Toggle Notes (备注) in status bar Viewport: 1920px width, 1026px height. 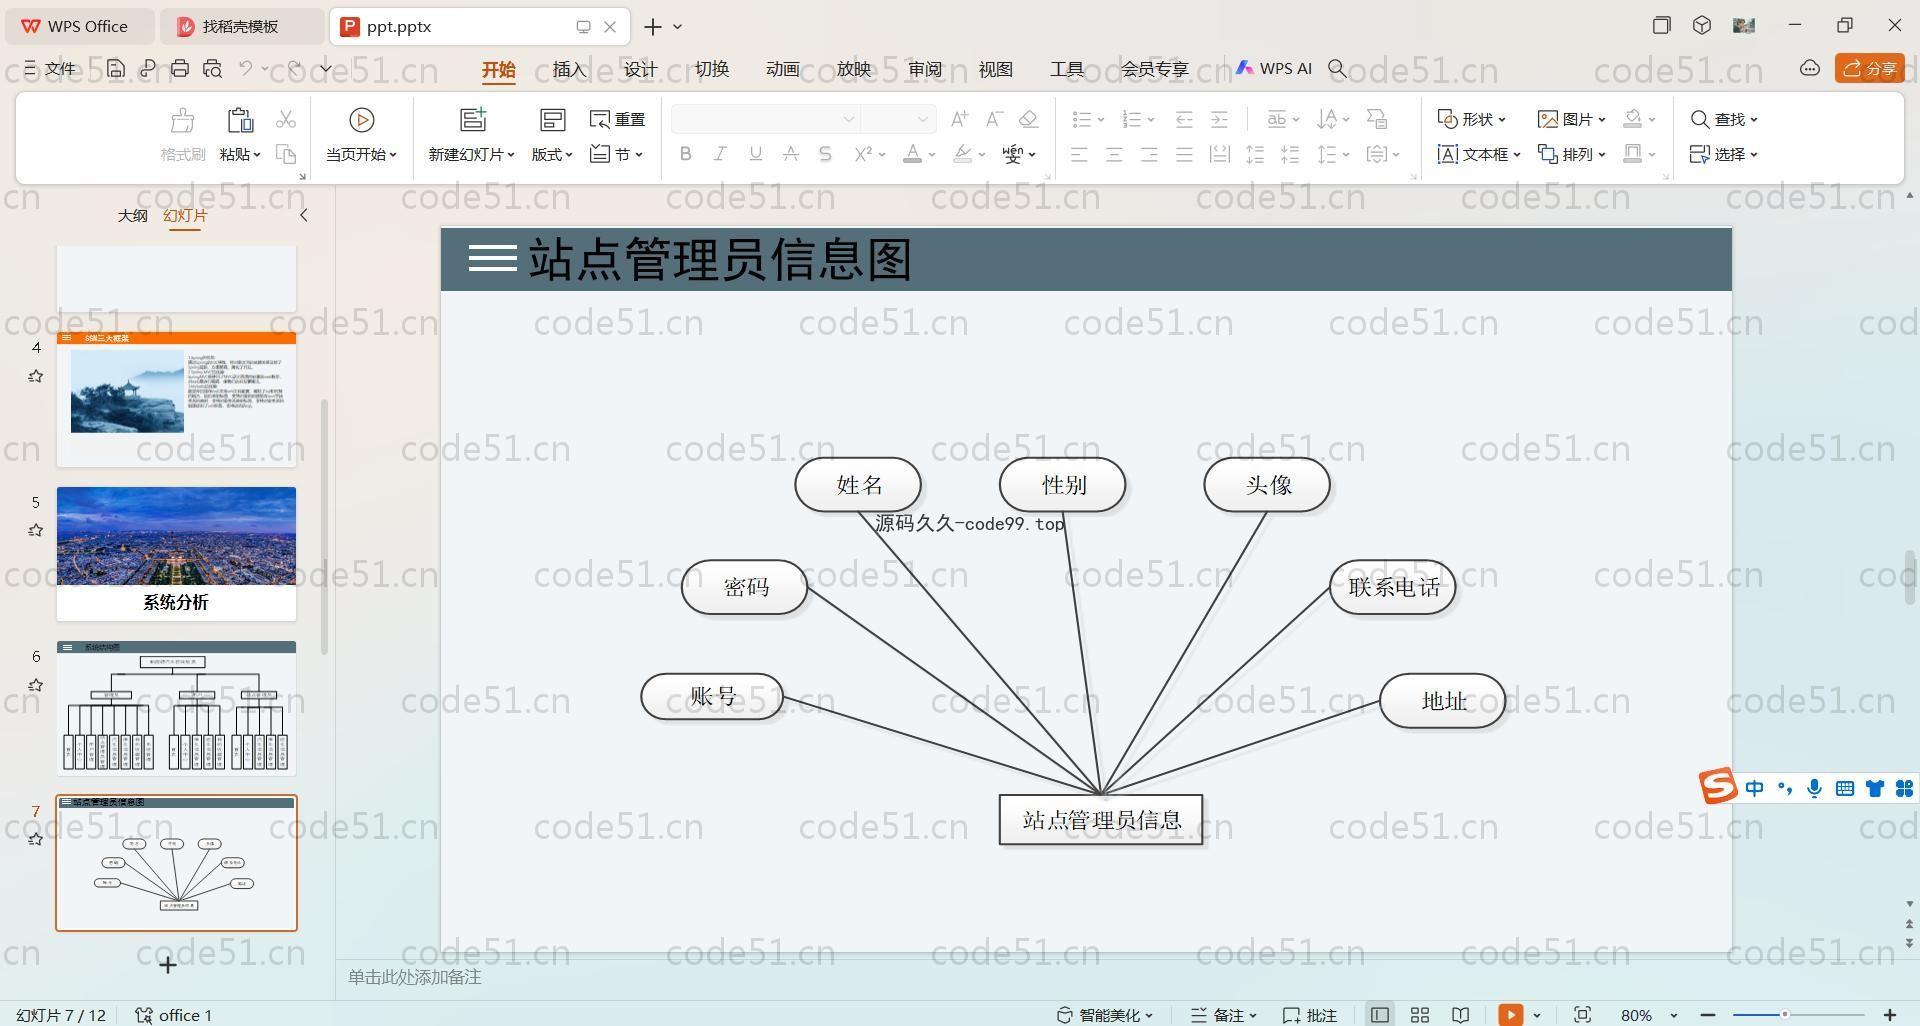[x=1223, y=1015]
